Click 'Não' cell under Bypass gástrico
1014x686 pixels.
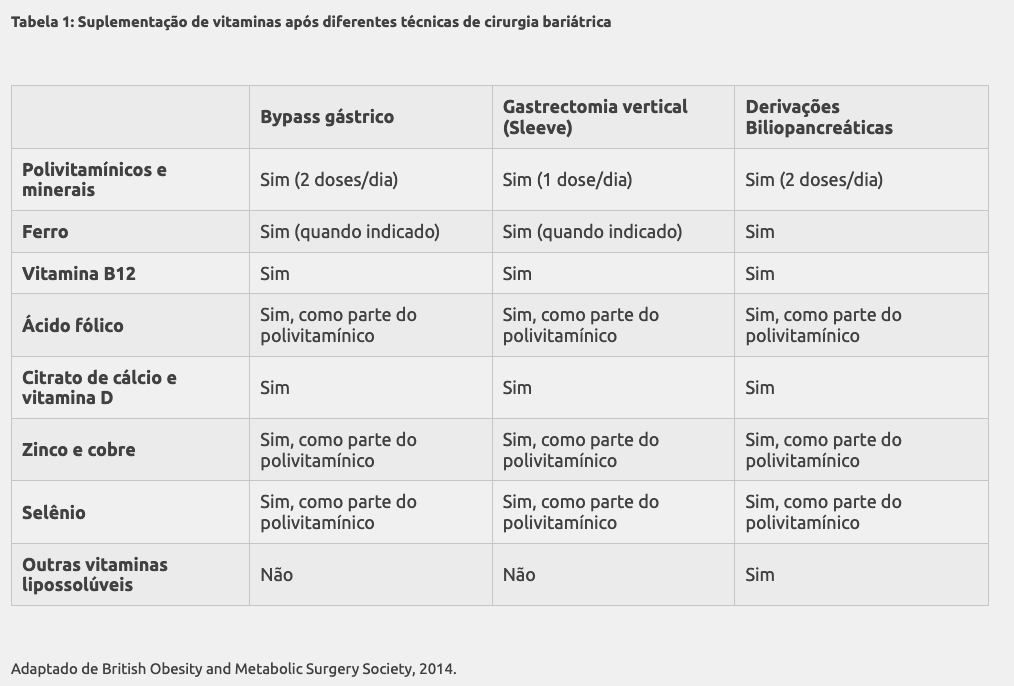point(276,575)
